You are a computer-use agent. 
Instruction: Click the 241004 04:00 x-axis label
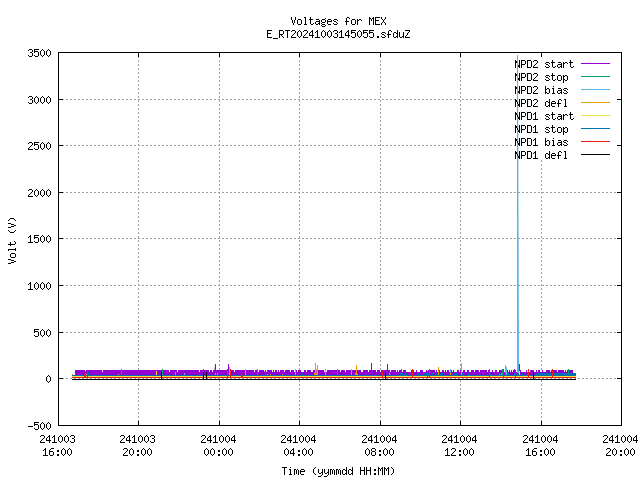[x=298, y=446]
